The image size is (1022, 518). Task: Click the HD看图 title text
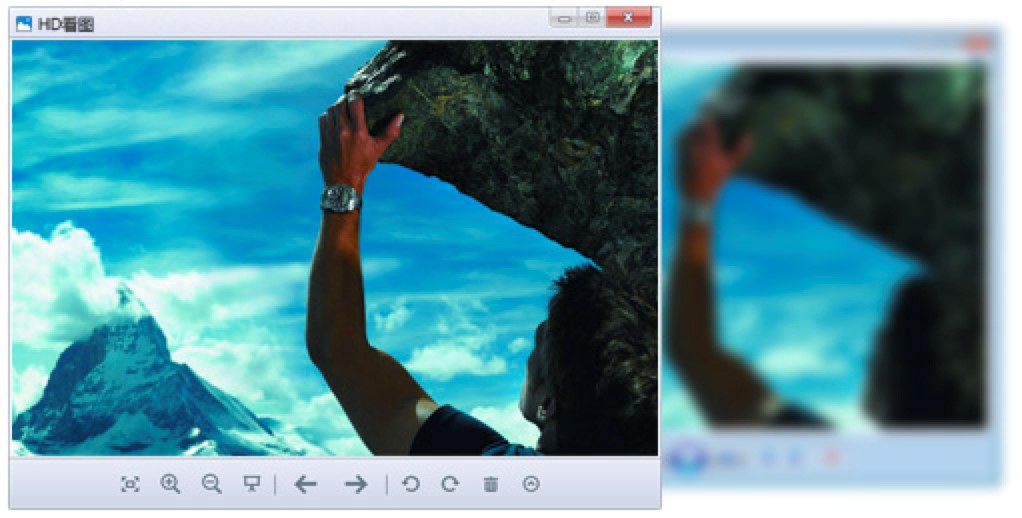66,25
